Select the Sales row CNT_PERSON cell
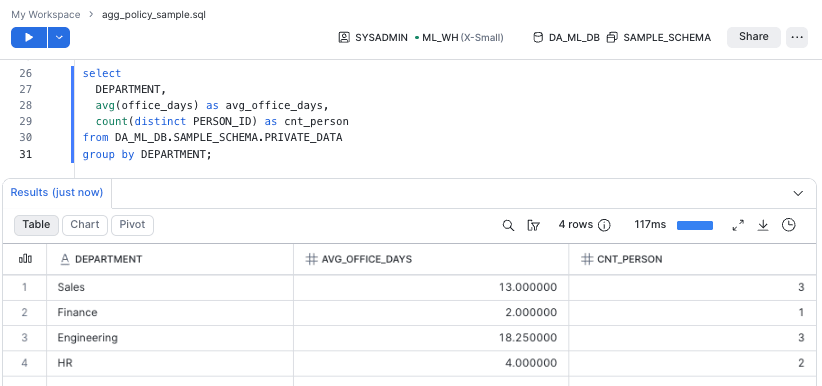 point(693,287)
